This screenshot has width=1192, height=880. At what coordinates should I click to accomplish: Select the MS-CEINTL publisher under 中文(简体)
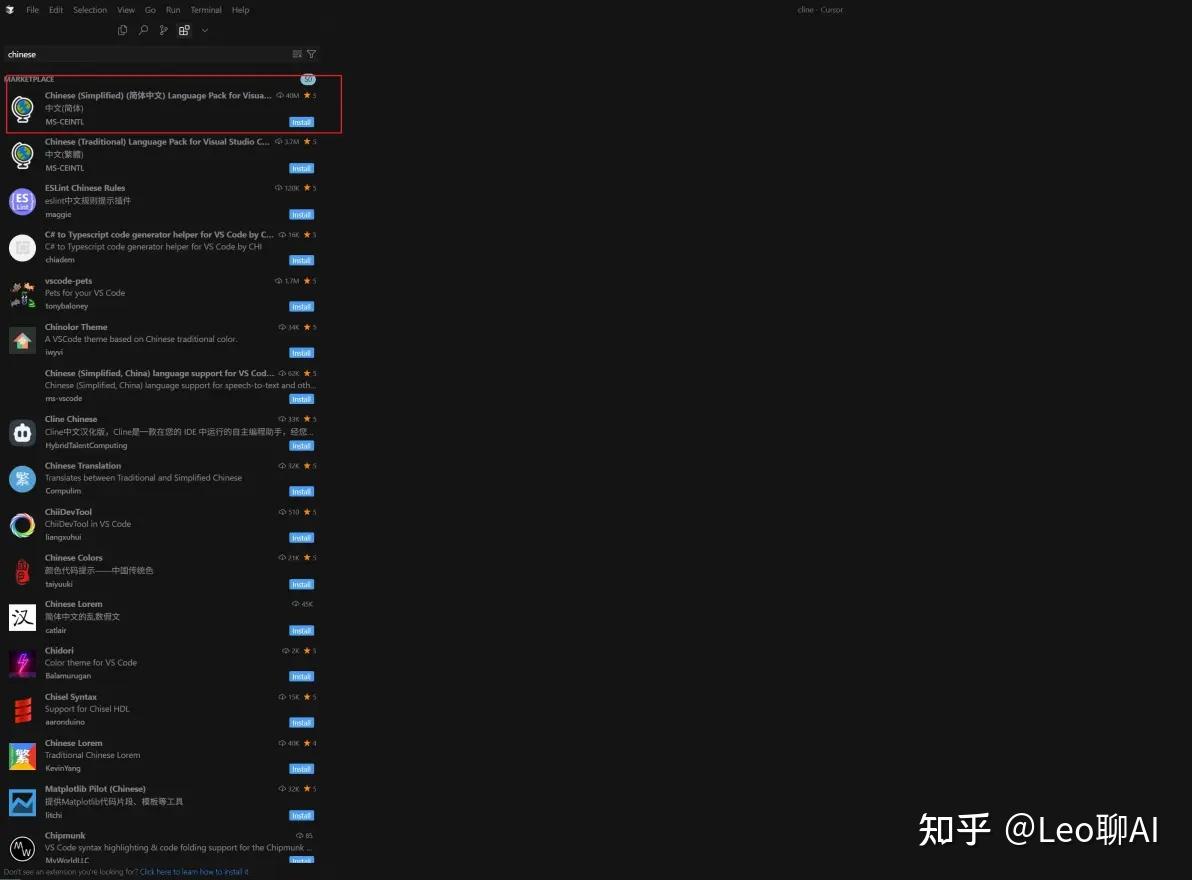click(x=64, y=122)
